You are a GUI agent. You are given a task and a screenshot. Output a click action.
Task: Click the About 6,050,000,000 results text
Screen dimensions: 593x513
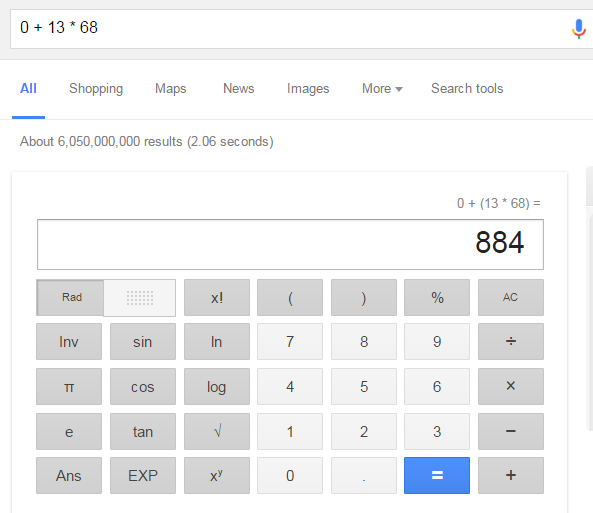(147, 141)
